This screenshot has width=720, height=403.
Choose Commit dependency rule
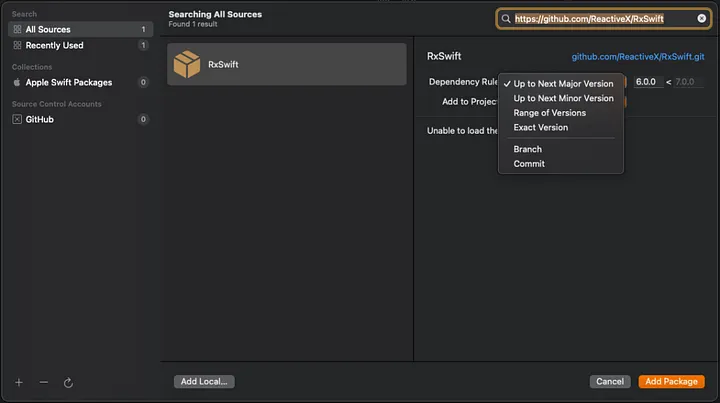point(561,164)
